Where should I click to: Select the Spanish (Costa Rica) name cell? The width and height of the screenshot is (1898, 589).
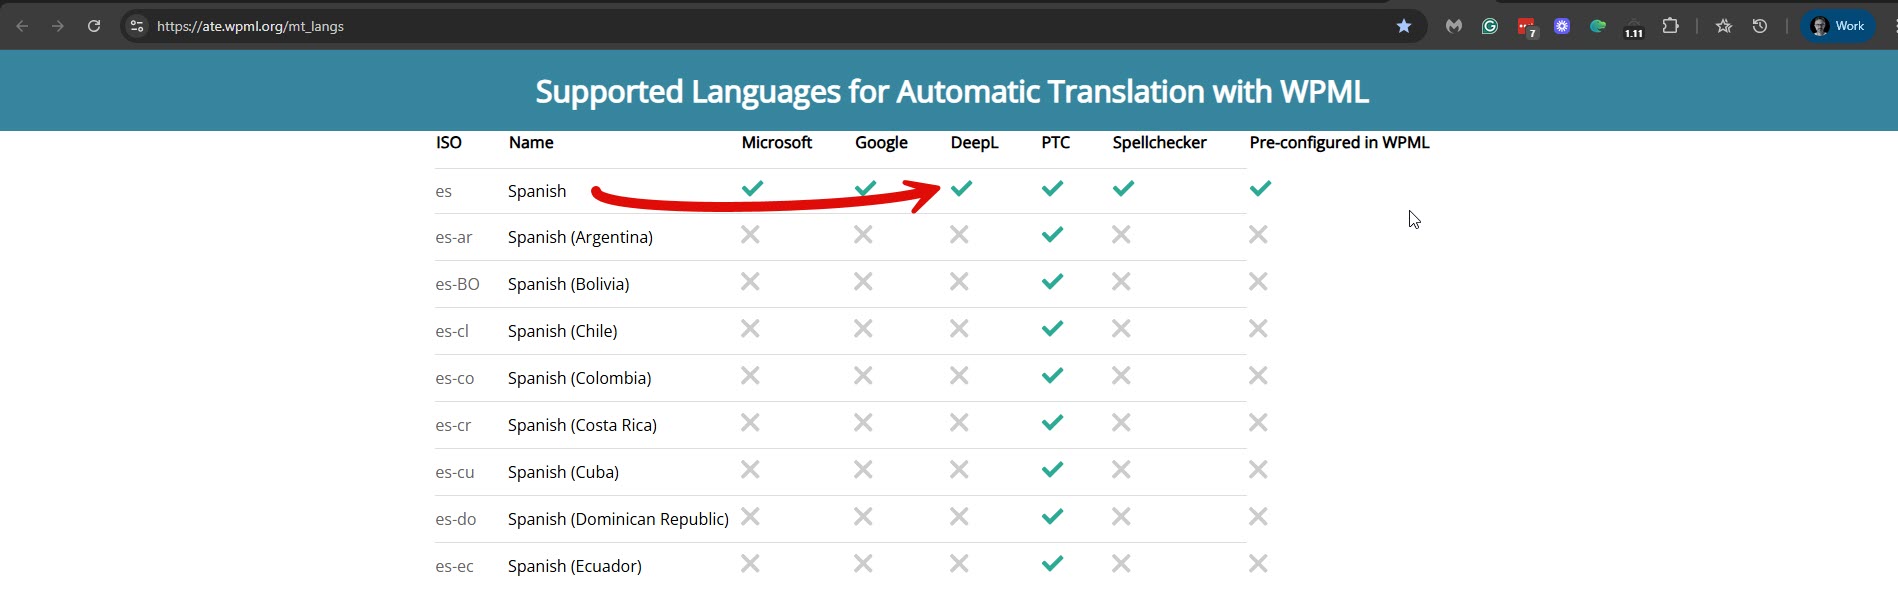click(x=582, y=426)
